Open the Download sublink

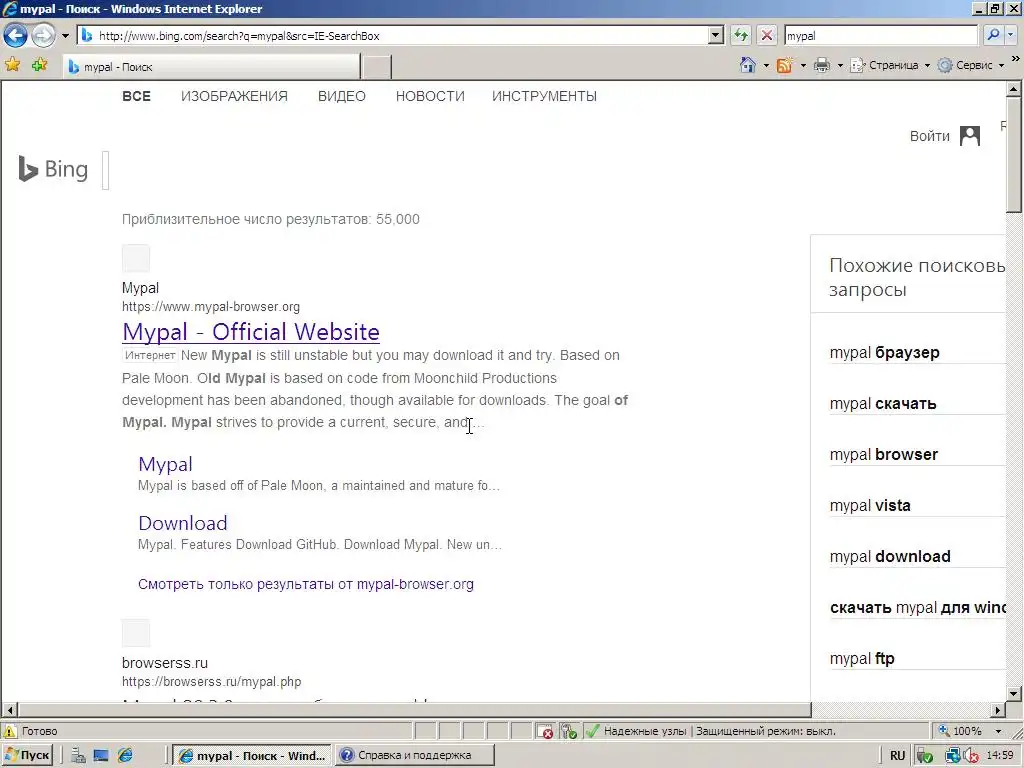(x=183, y=523)
